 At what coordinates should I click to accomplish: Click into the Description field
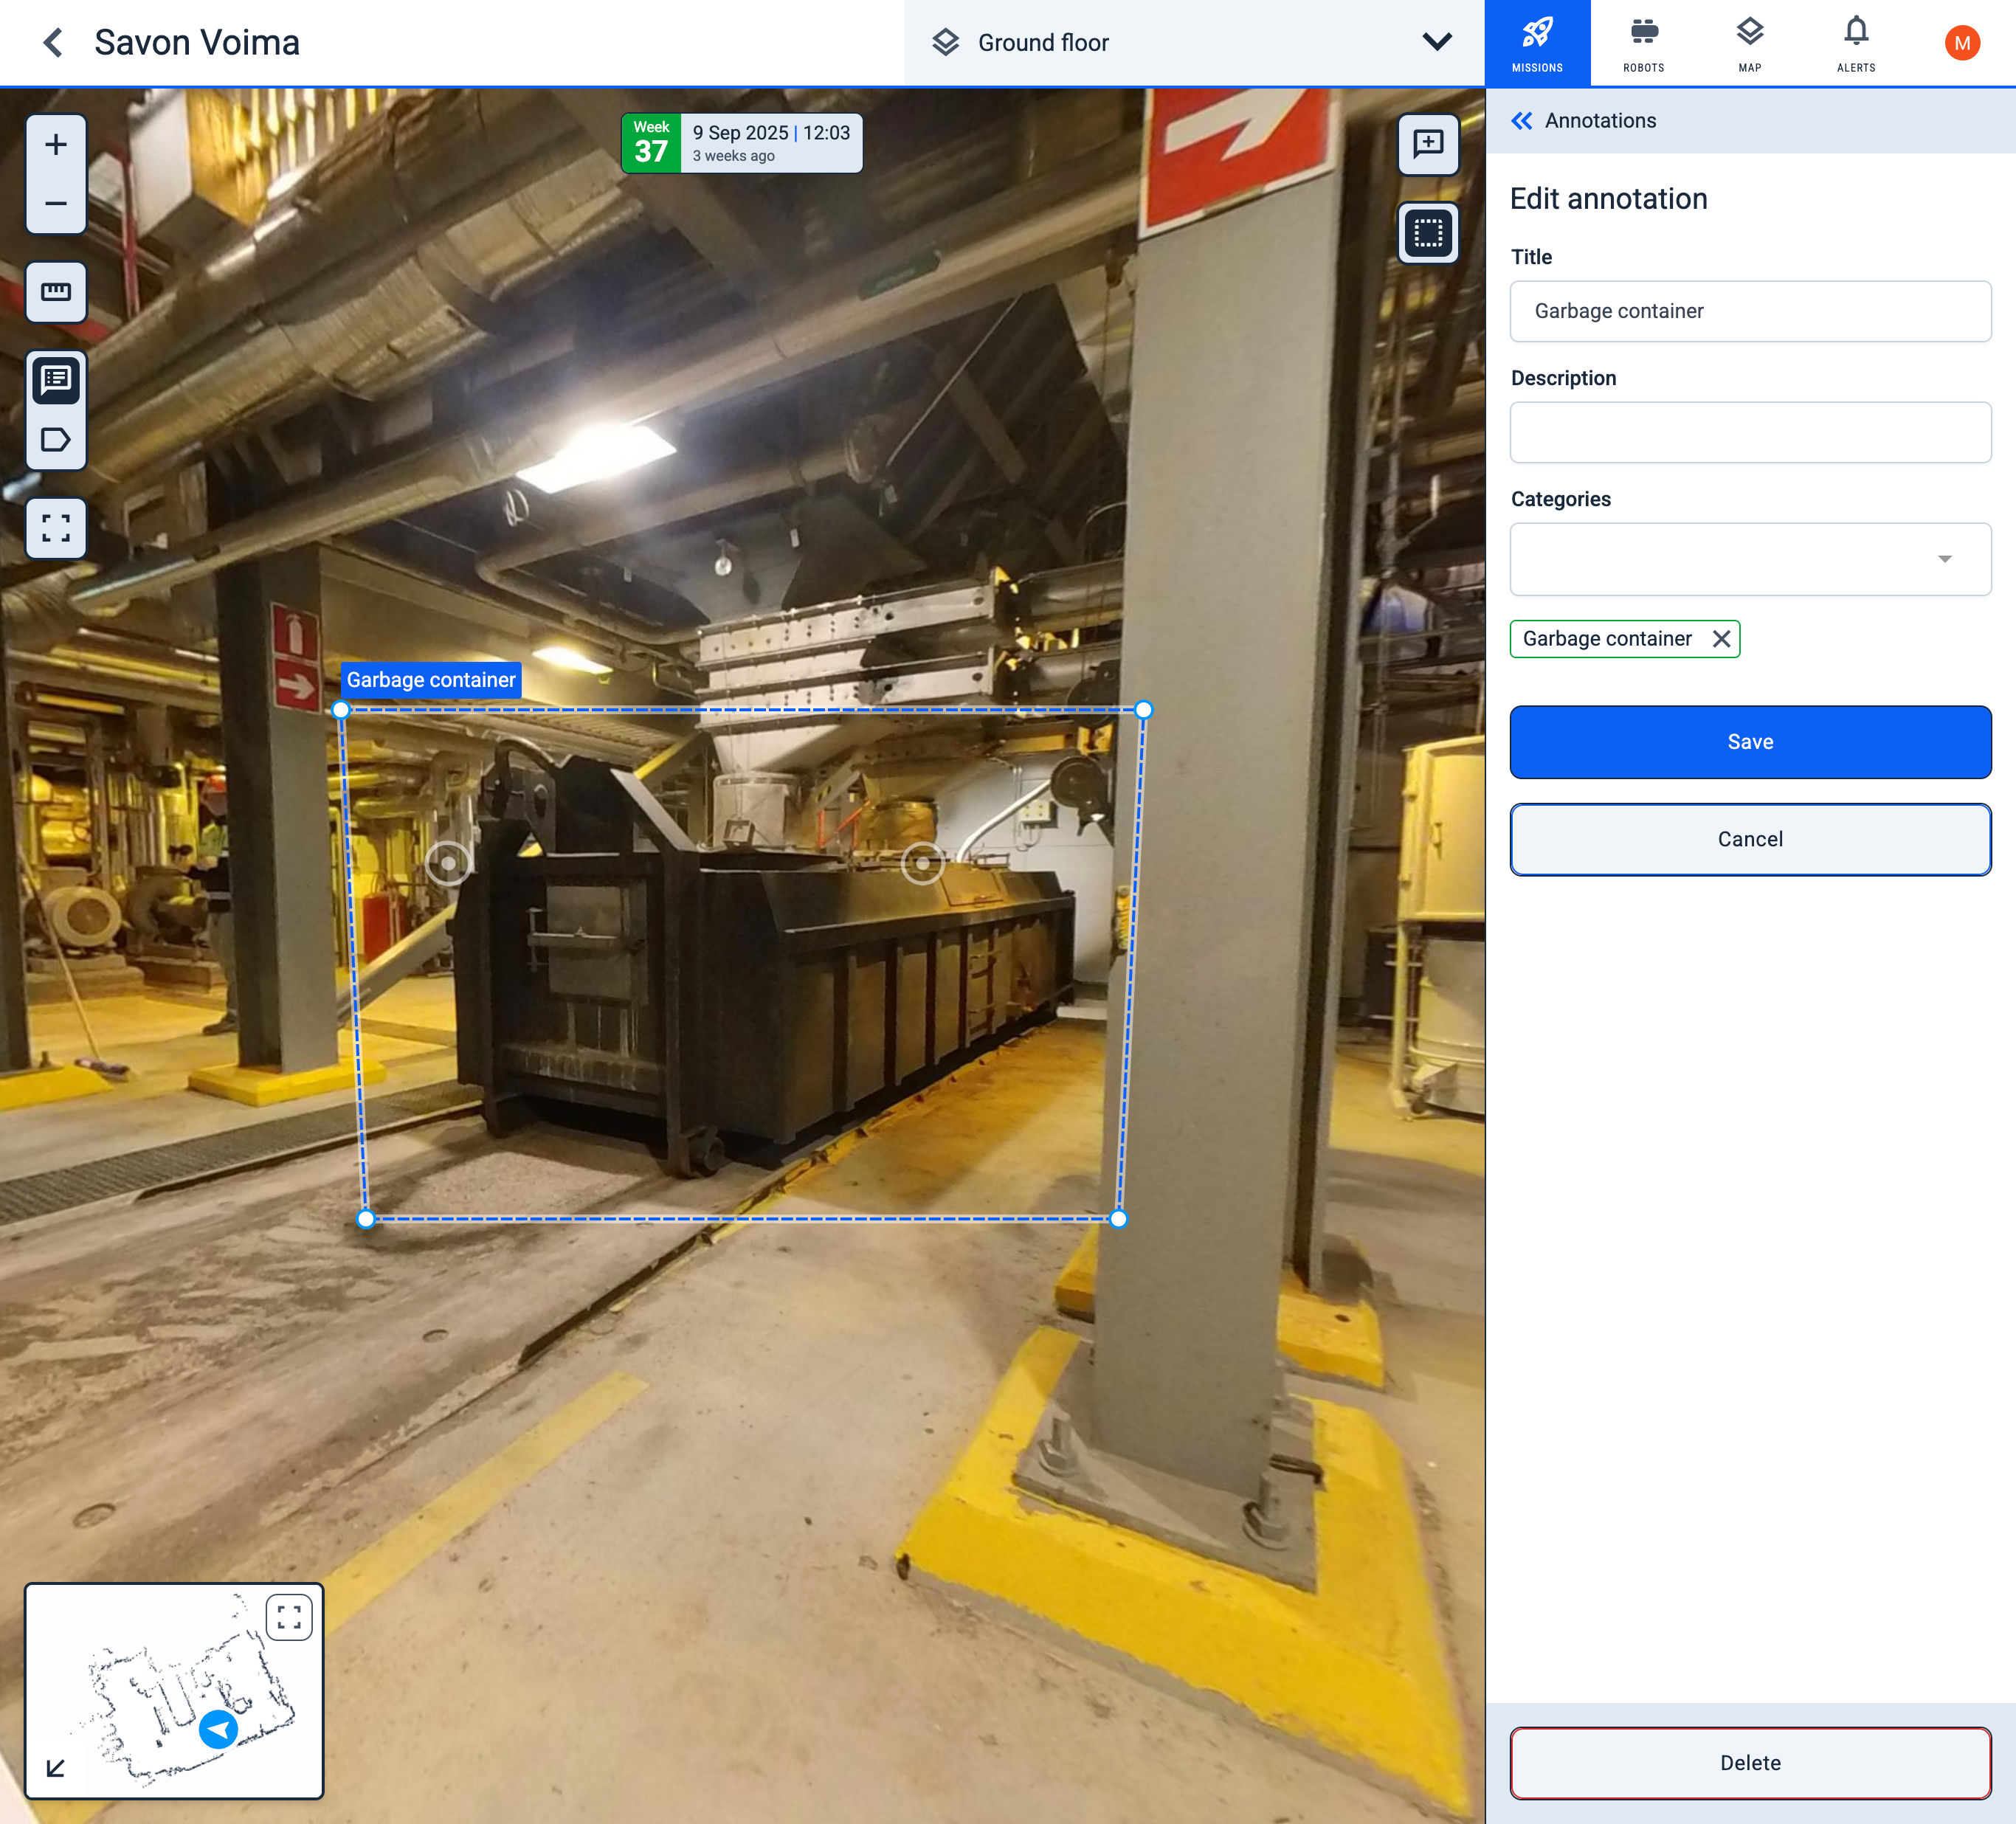click(x=1749, y=432)
